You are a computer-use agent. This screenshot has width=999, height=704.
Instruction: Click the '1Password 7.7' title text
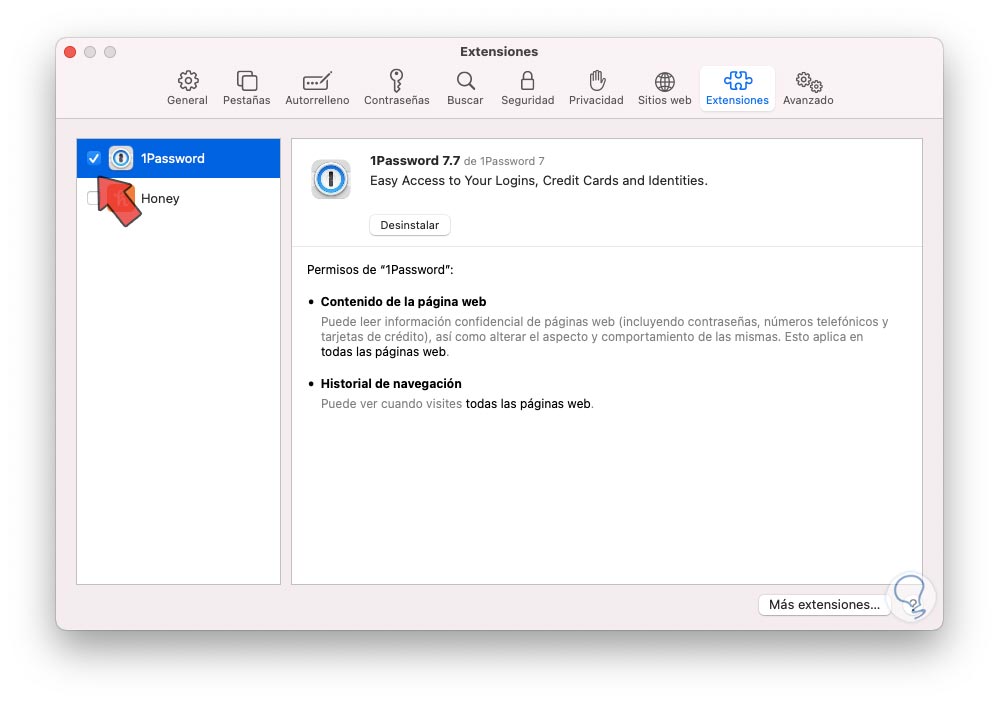415,161
